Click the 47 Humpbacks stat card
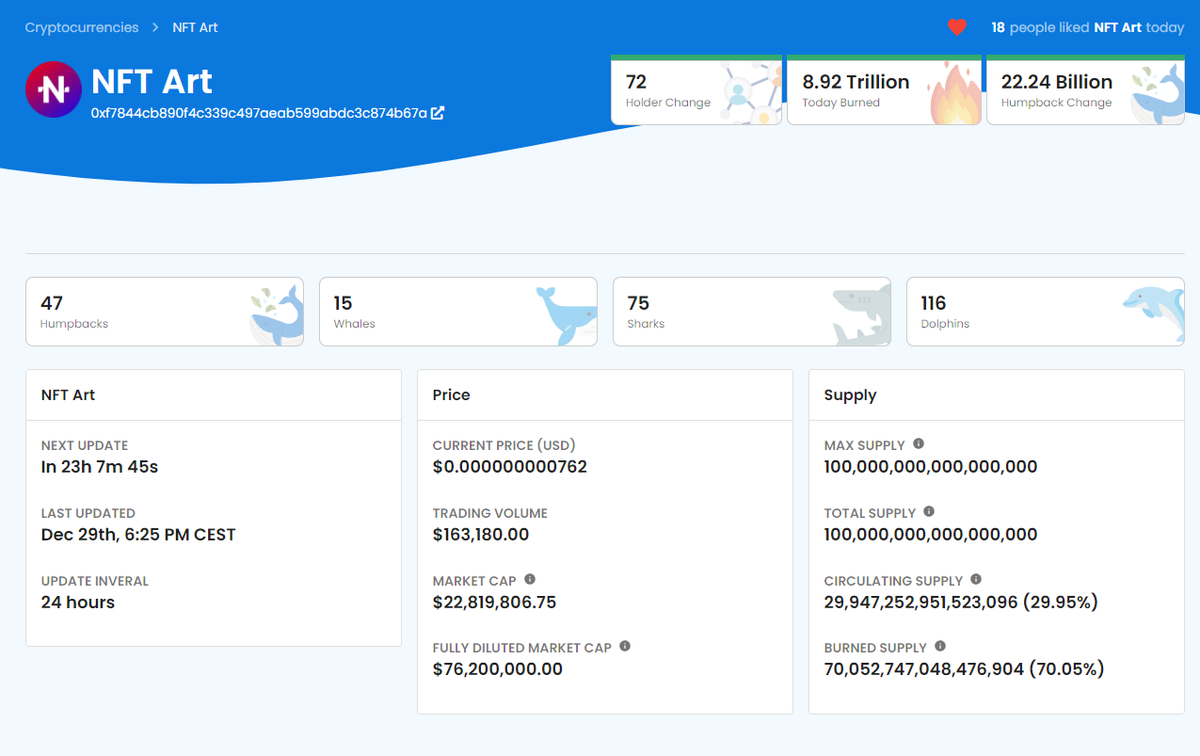The height and width of the screenshot is (756, 1200). 164,311
